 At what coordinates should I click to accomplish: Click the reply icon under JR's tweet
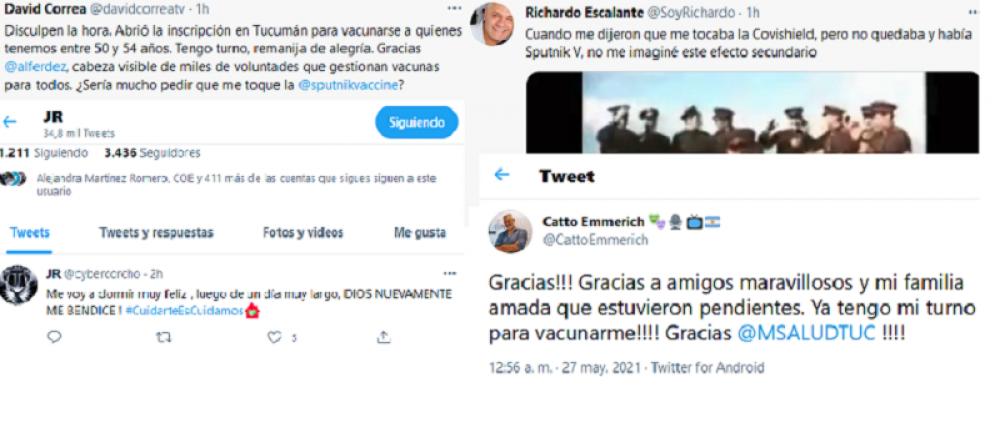[x=54, y=337]
